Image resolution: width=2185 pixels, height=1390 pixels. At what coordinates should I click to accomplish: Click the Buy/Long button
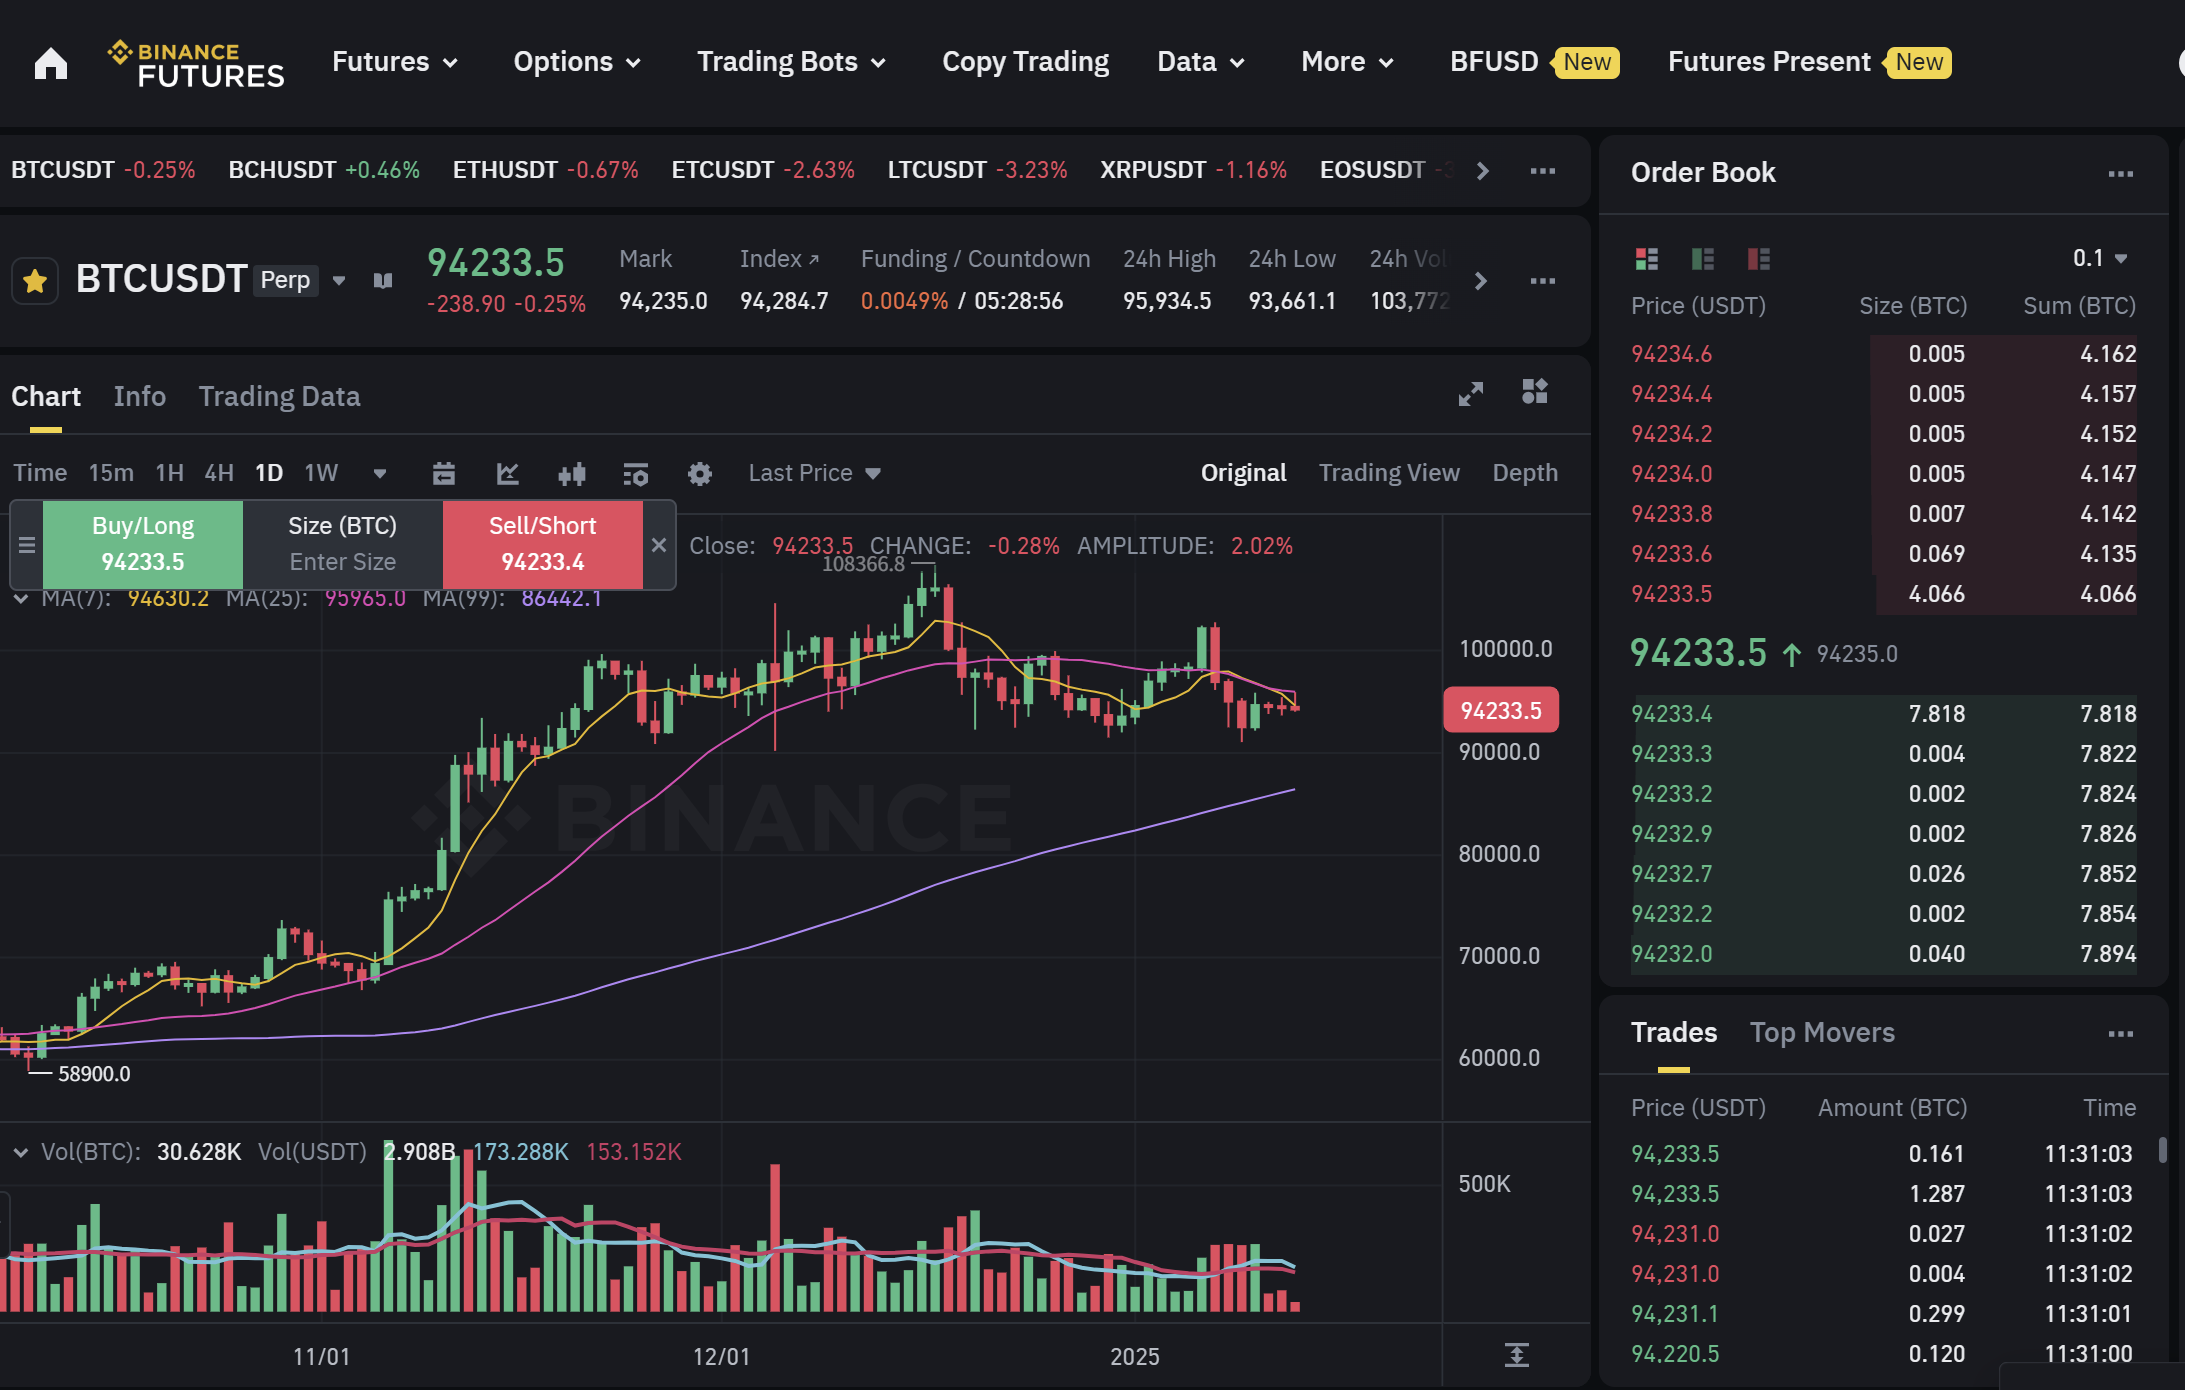pos(143,544)
